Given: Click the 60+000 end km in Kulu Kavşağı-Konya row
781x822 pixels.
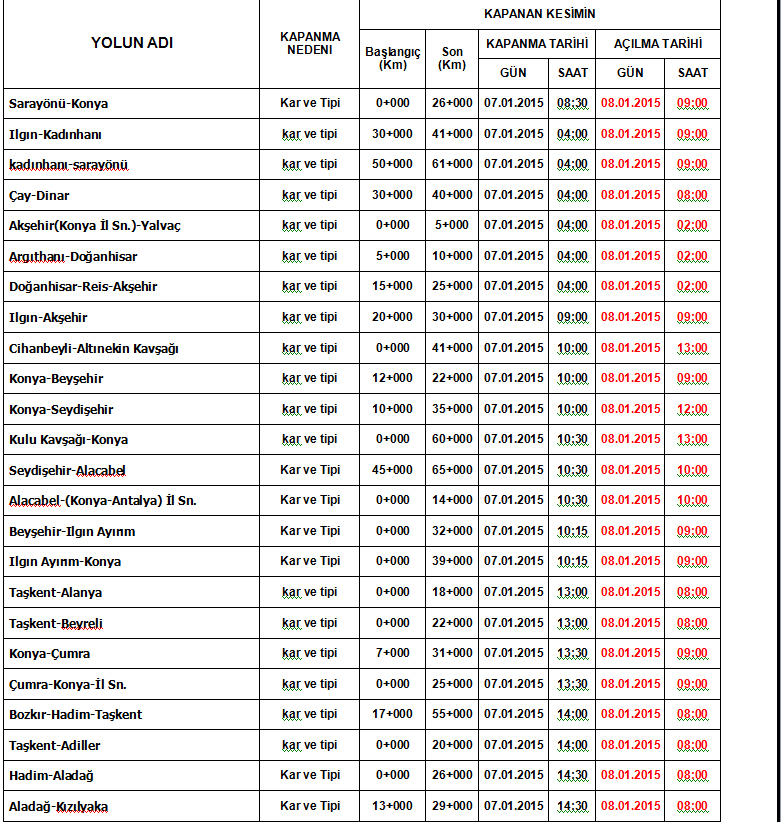Looking at the screenshot, I should 452,439.
